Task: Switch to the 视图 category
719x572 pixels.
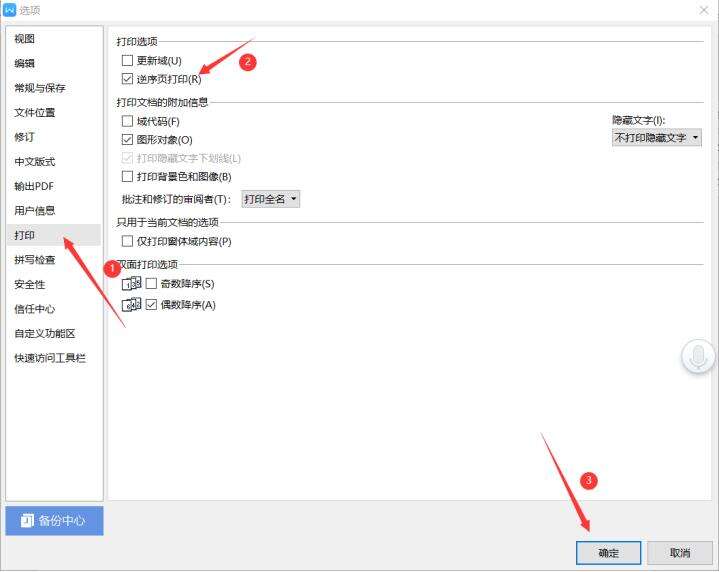Action: point(54,39)
